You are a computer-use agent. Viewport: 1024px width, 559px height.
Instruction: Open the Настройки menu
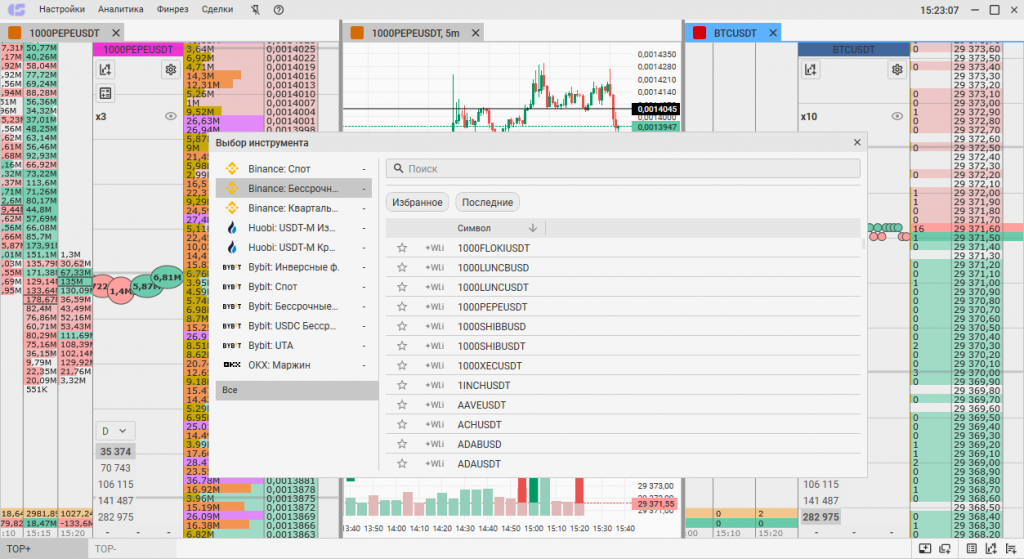[x=62, y=9]
